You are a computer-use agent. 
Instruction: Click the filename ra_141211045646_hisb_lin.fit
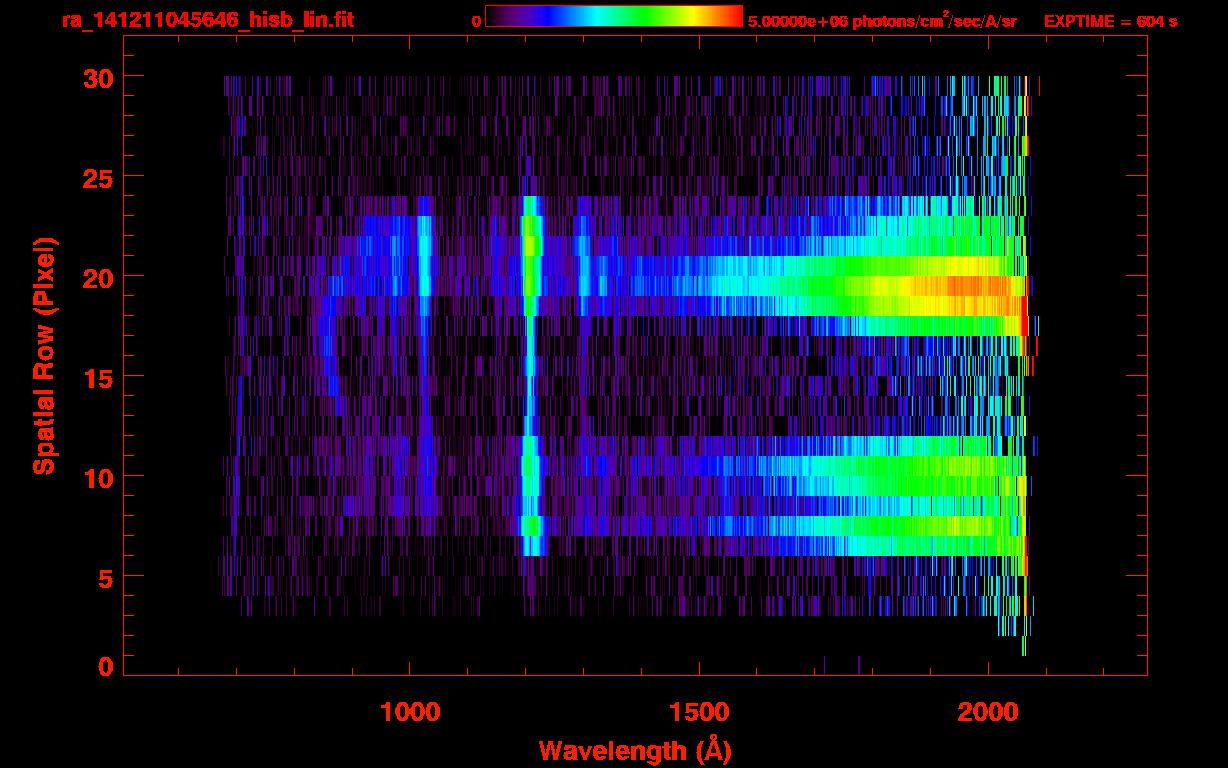[207, 20]
